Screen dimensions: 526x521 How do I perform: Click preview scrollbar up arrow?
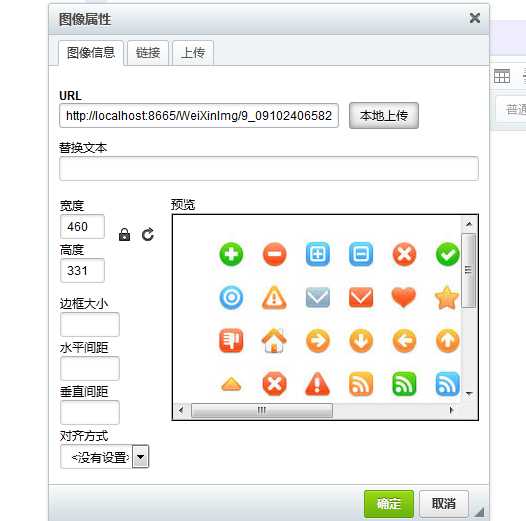coord(469,224)
